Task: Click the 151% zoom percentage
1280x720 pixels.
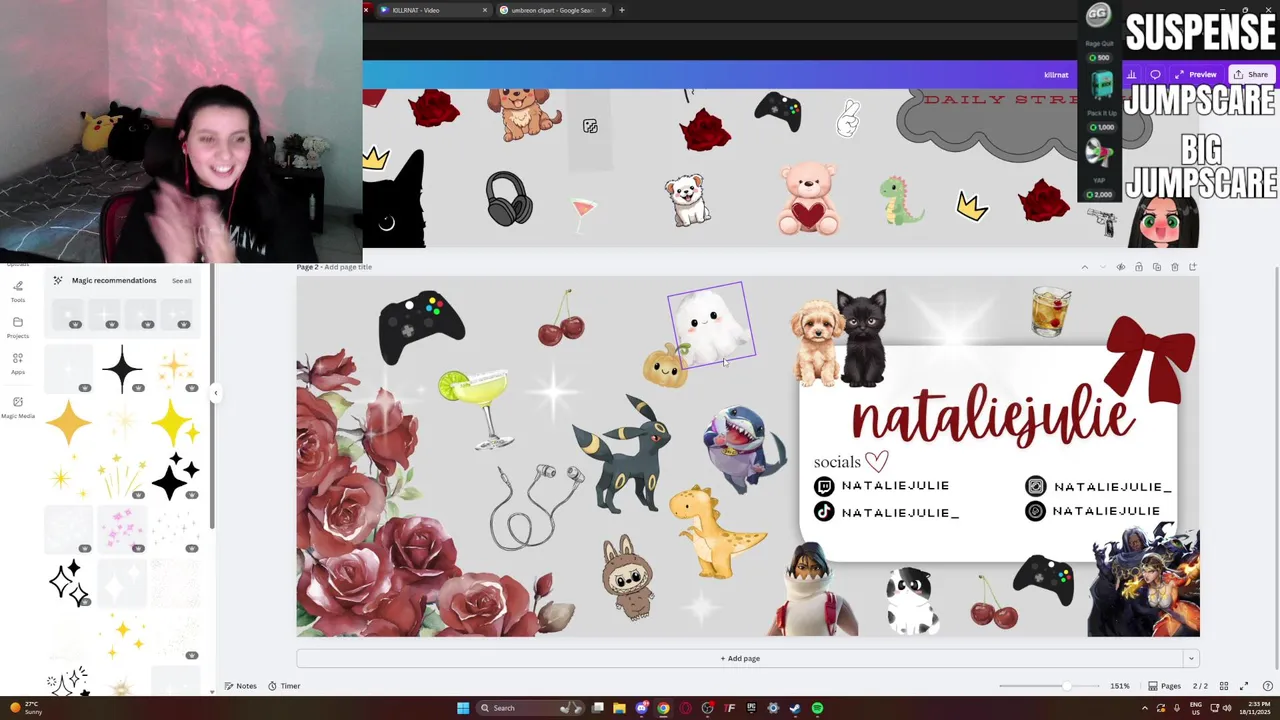Action: click(1119, 686)
